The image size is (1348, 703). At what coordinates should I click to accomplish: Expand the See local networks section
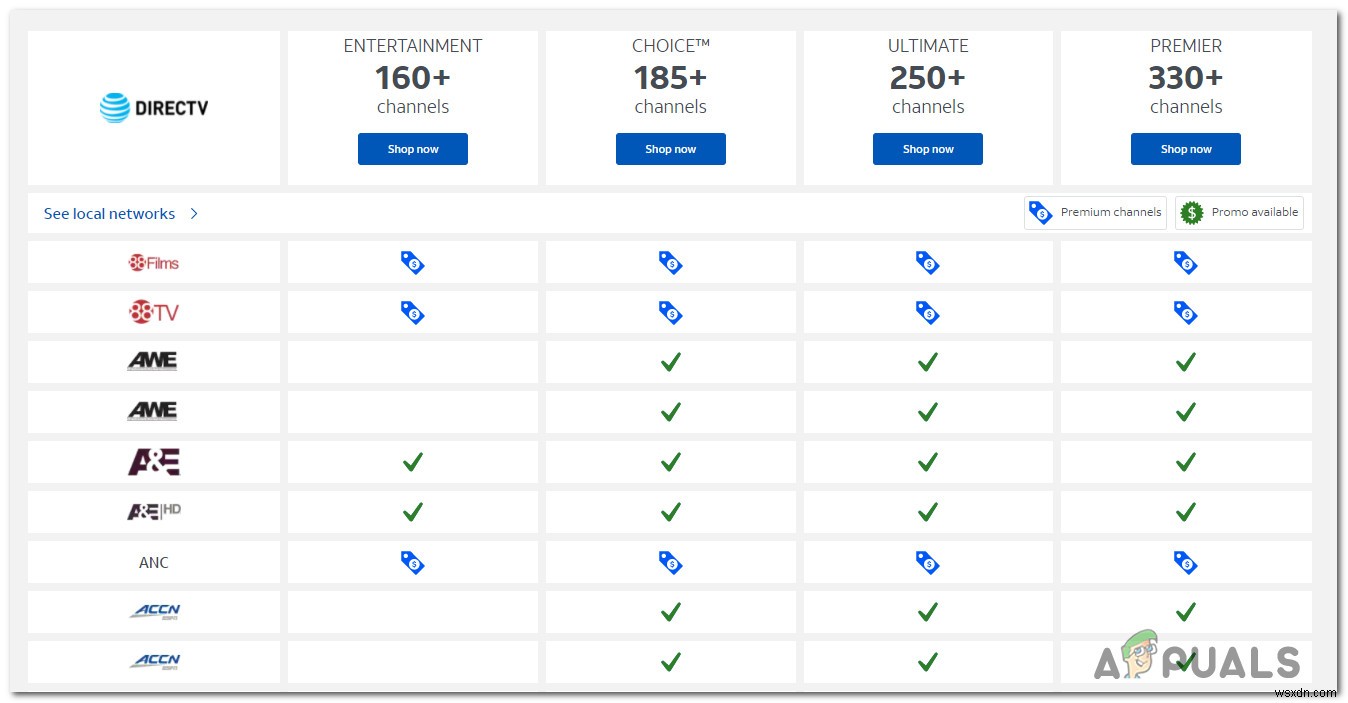[x=109, y=213]
